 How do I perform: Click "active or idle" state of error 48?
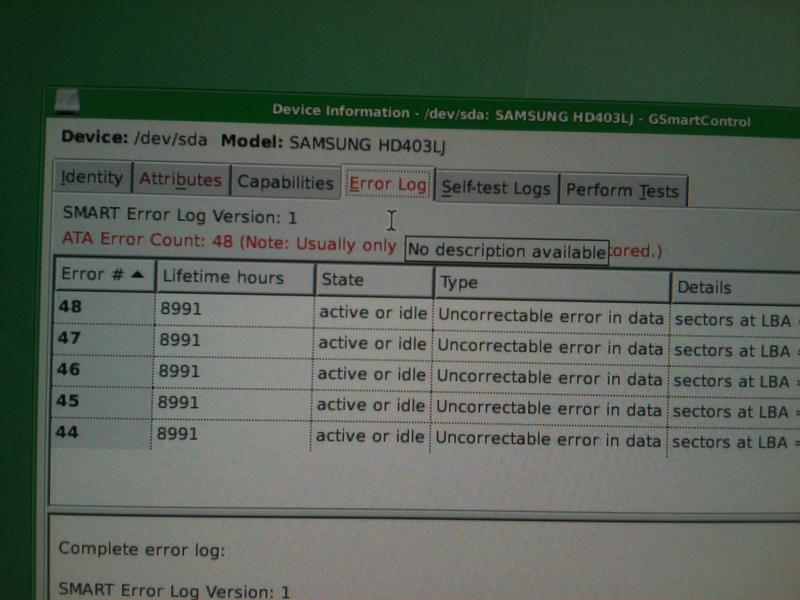(x=373, y=313)
